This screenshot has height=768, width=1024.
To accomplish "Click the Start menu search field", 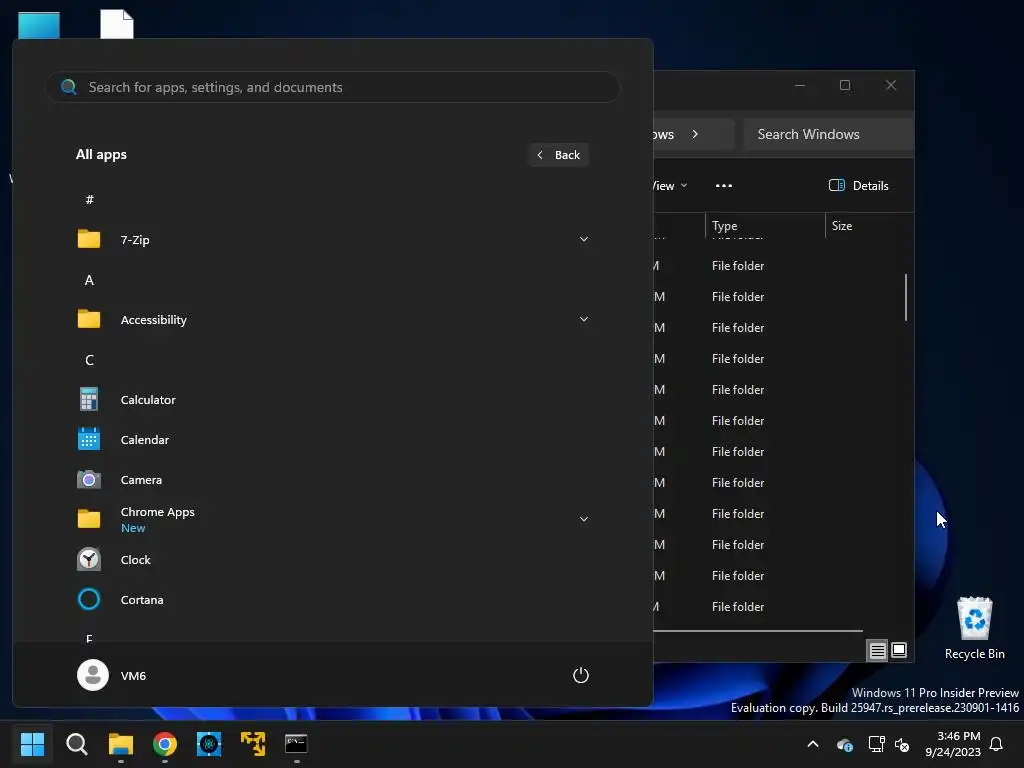I will 332,87.
